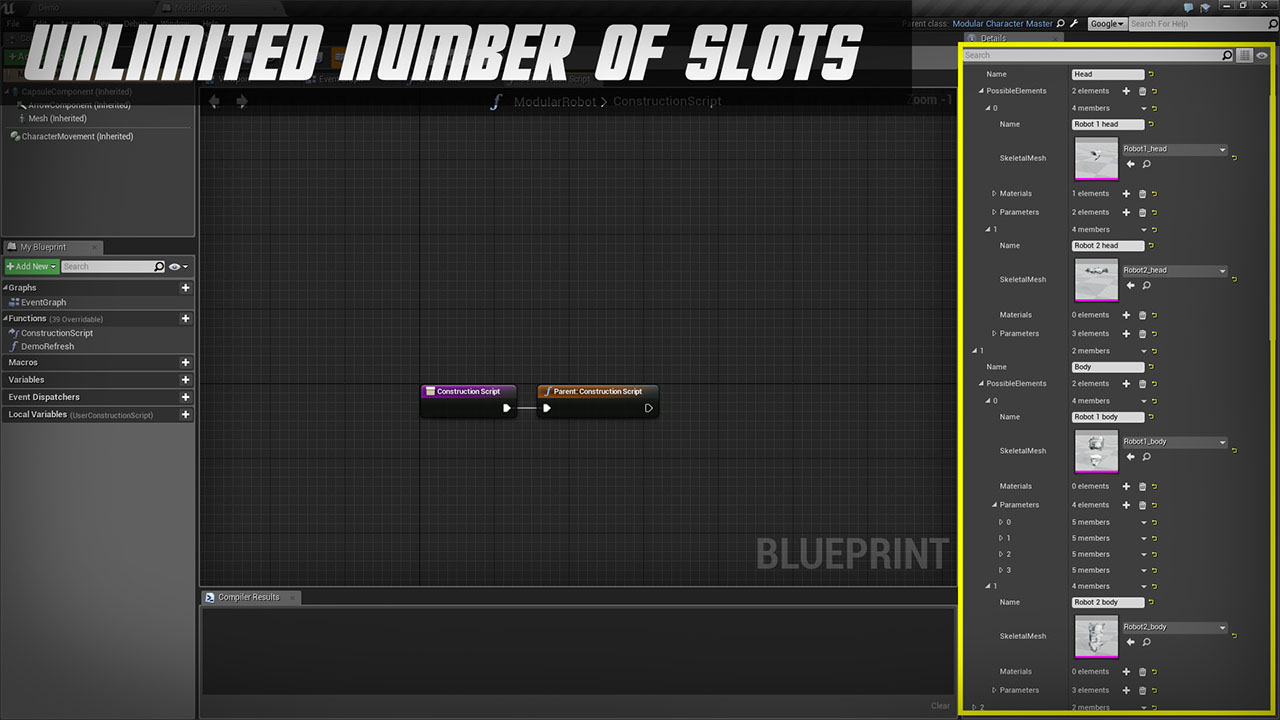Use selected asset for Robot2_head mesh
1280x720 pixels.
1131,285
